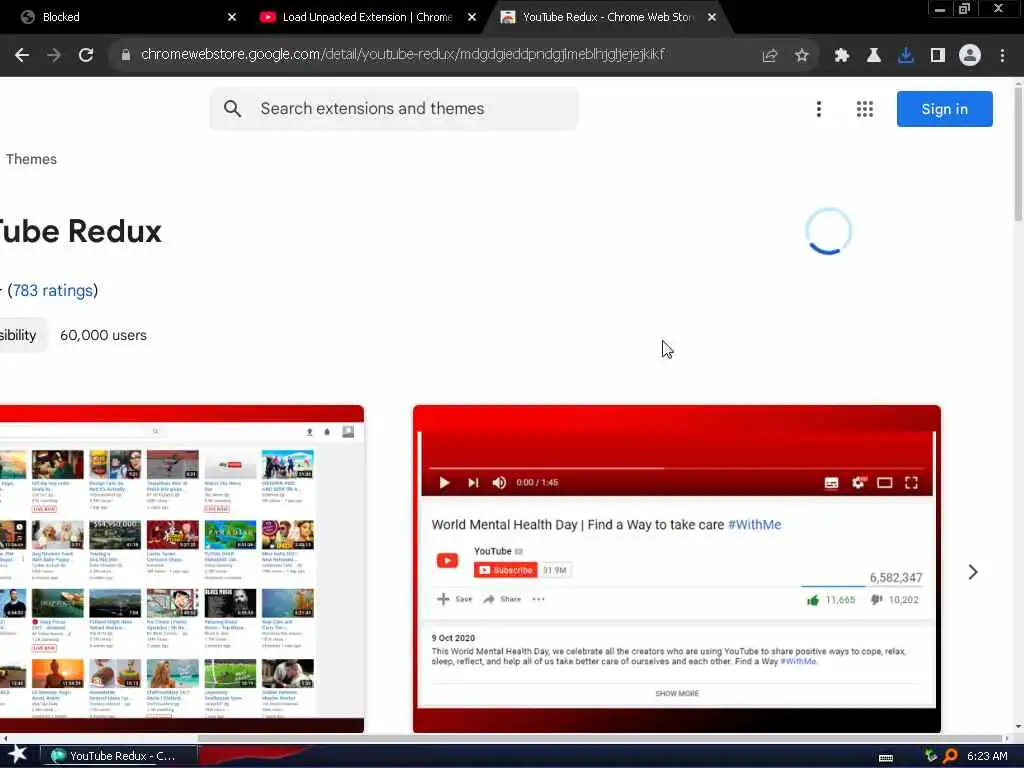The image size is (1024, 768).
Task: Open the Google apps grid
Action: tap(865, 109)
